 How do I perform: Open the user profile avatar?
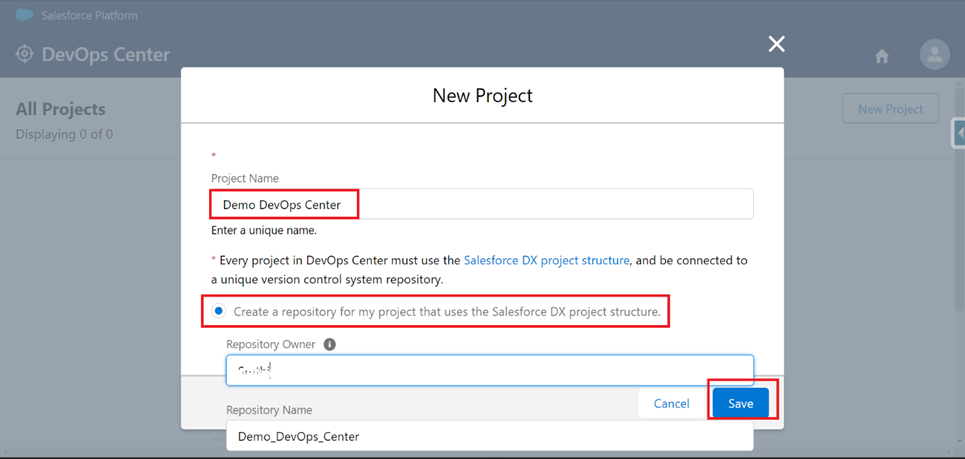[934, 54]
